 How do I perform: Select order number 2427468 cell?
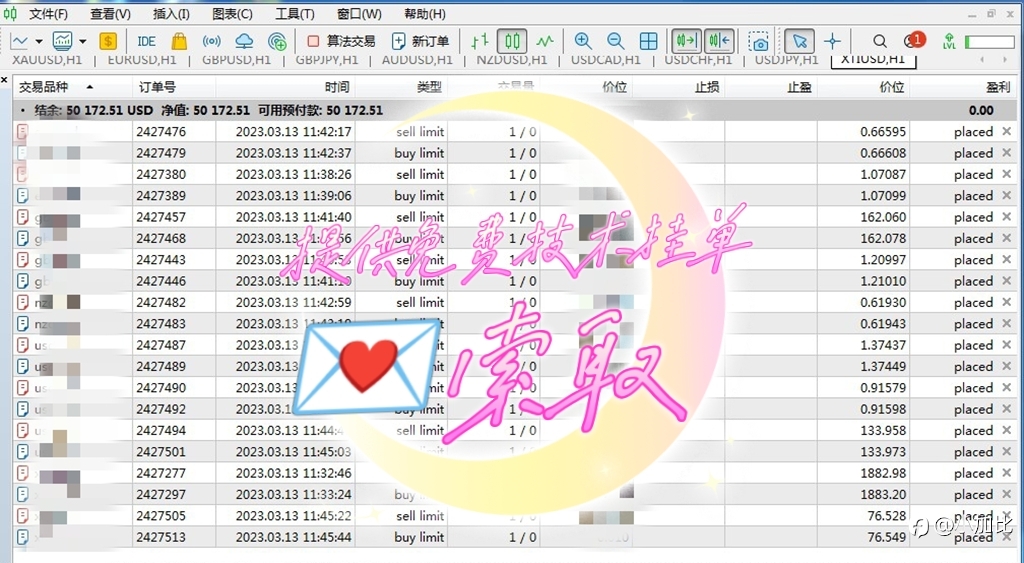pyautogui.click(x=161, y=238)
